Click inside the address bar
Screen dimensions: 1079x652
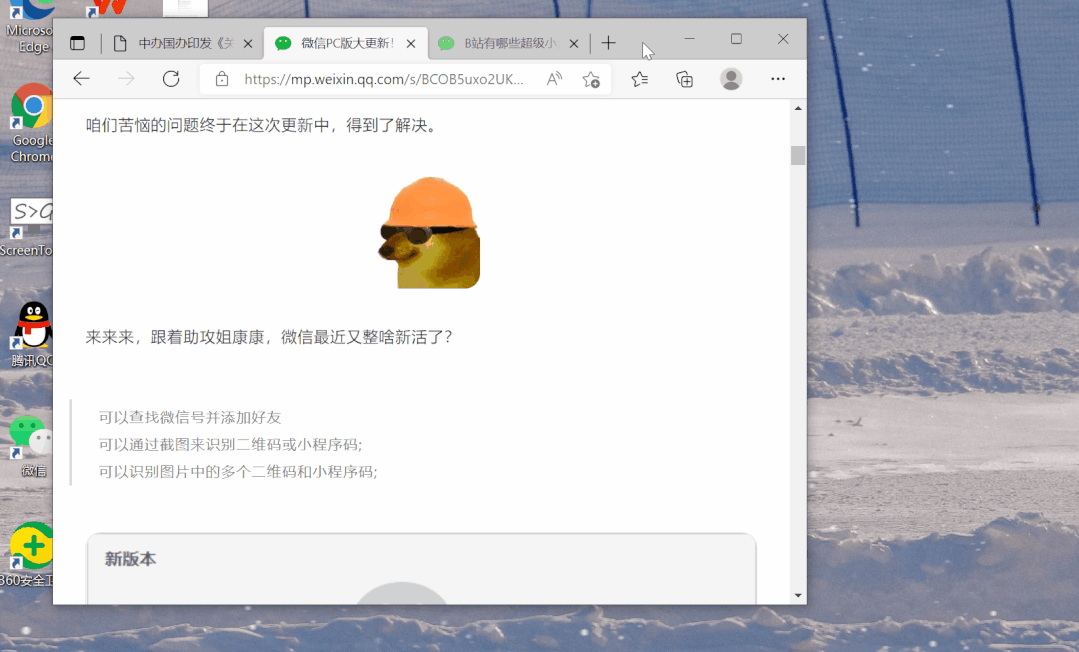tap(380, 79)
